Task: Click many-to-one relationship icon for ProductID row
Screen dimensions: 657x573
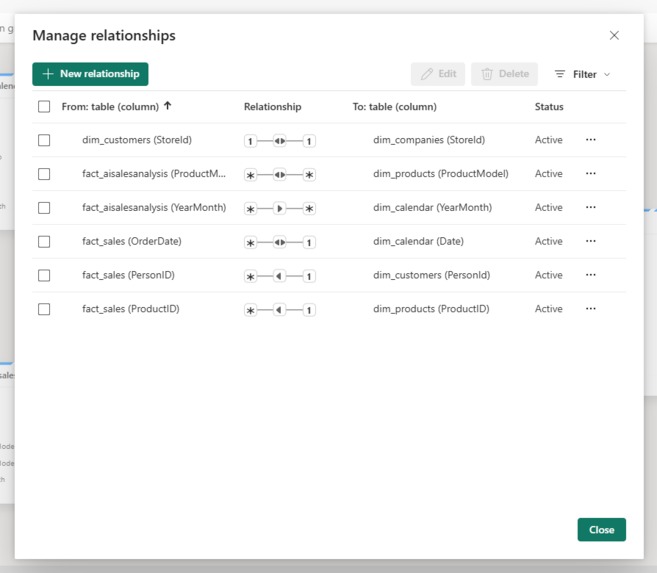Action: point(280,310)
